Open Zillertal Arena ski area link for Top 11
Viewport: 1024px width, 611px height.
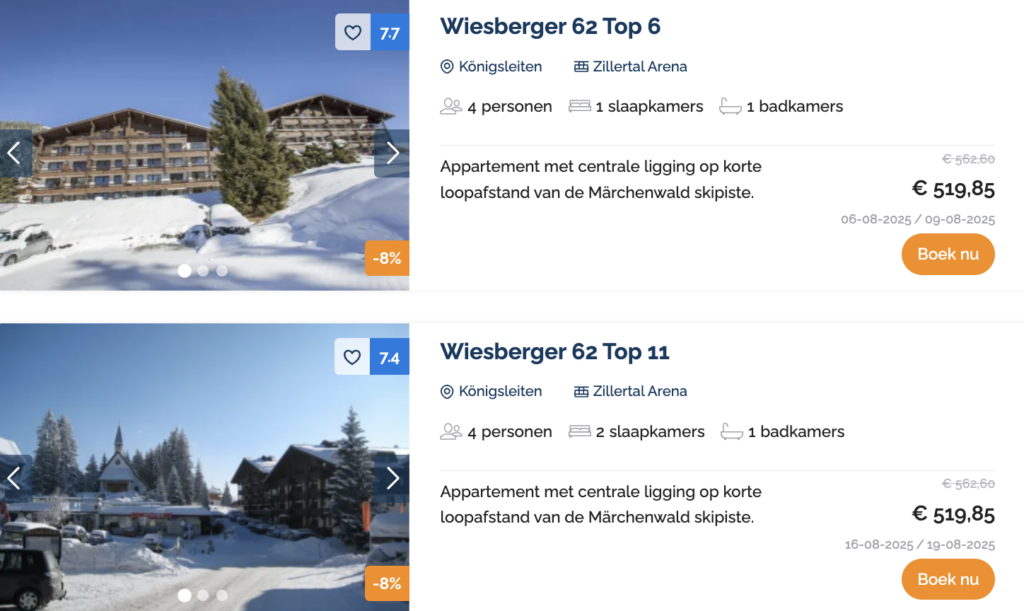[x=630, y=391]
